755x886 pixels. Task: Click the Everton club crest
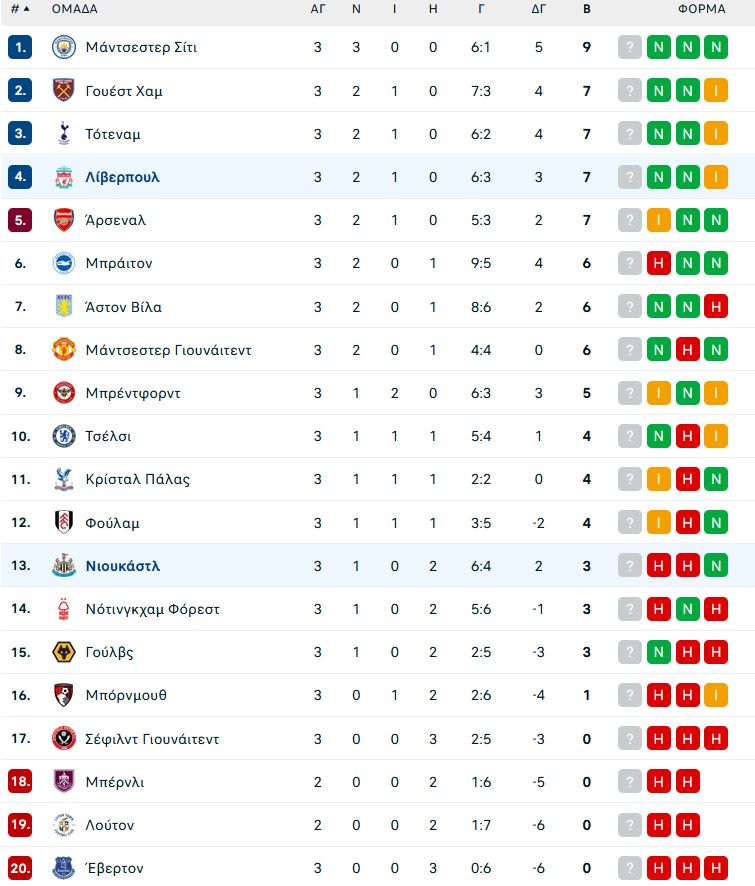(x=64, y=868)
